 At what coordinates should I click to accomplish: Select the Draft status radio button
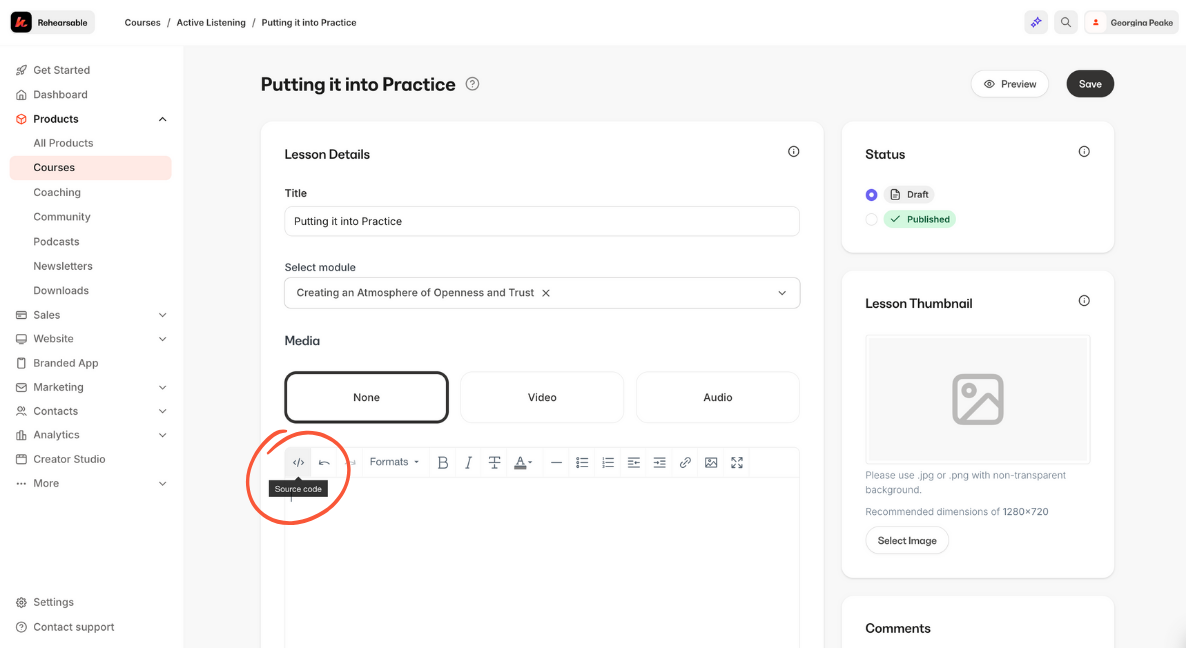point(872,195)
